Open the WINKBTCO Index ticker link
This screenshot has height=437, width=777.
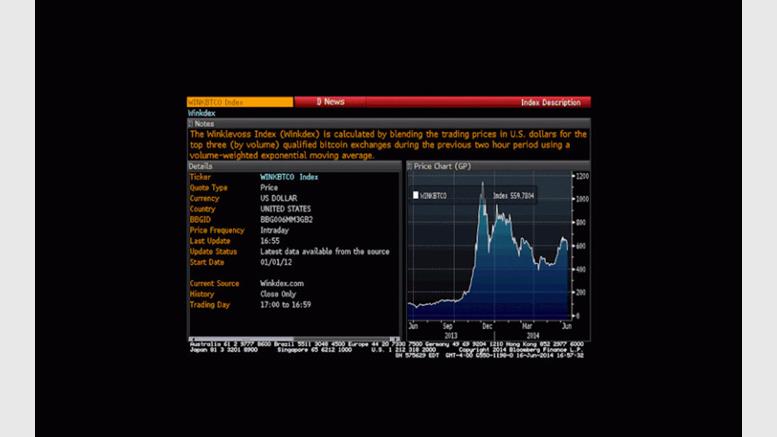coord(289,177)
